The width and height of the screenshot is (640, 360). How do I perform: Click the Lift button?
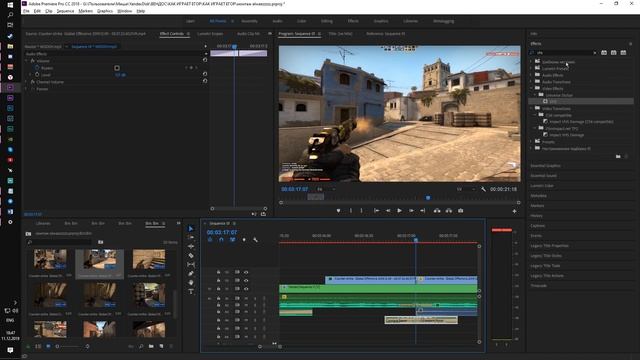pos(437,211)
